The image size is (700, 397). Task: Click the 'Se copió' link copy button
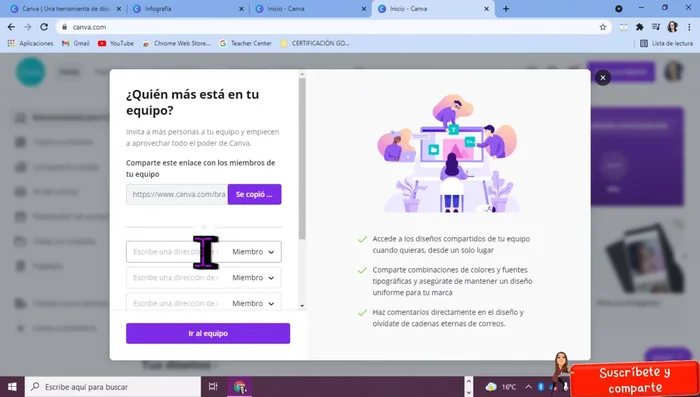pyautogui.click(x=254, y=194)
